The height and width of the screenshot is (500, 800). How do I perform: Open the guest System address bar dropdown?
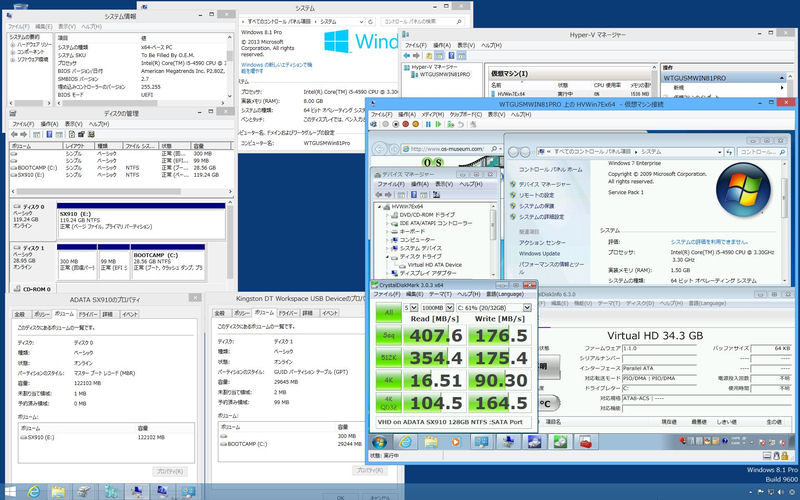pyautogui.click(x=719, y=152)
